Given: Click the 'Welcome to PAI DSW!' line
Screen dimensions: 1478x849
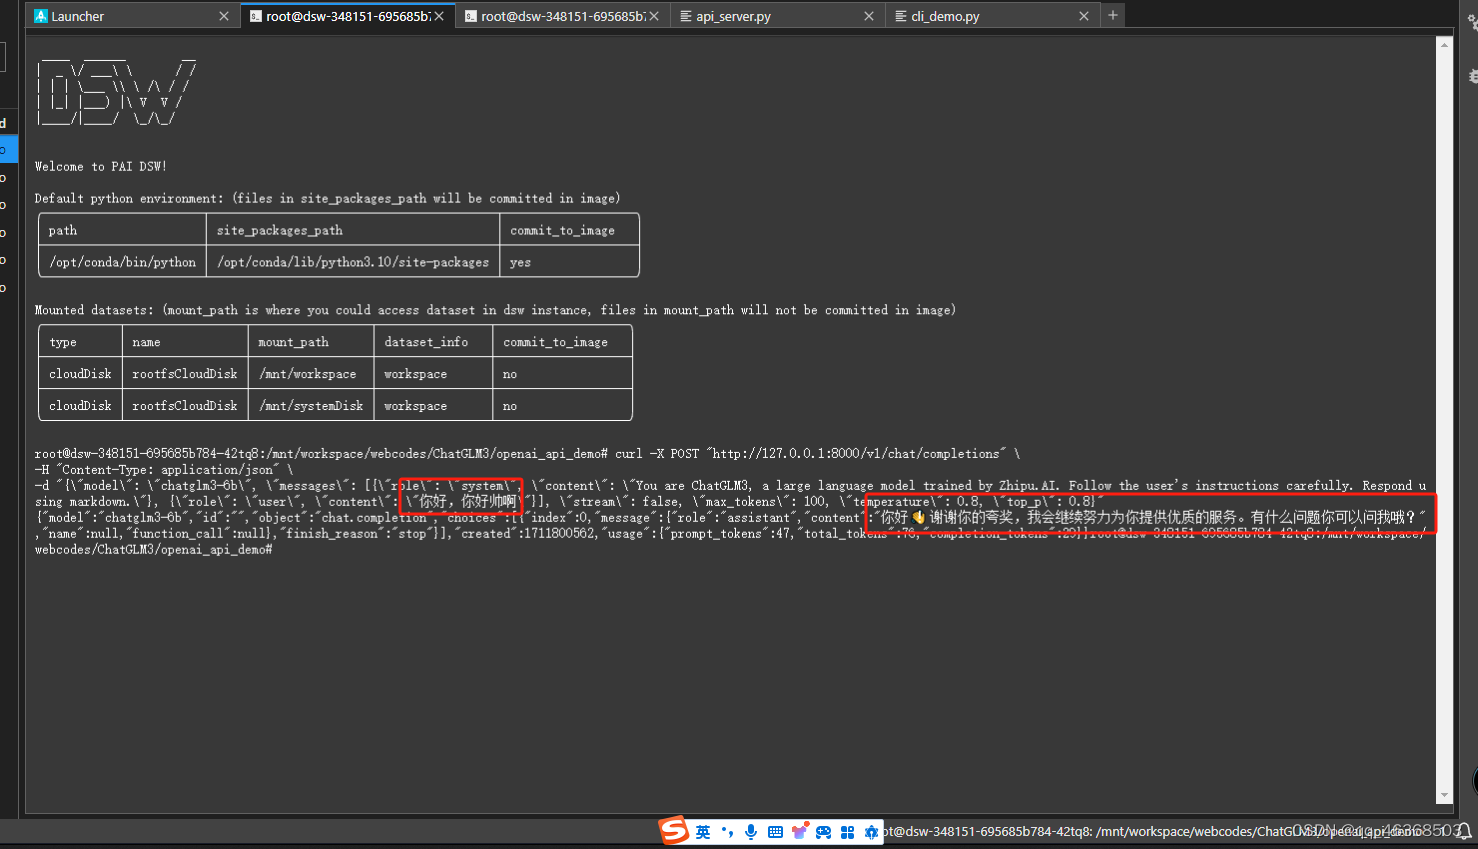Looking at the screenshot, I should point(101,167).
